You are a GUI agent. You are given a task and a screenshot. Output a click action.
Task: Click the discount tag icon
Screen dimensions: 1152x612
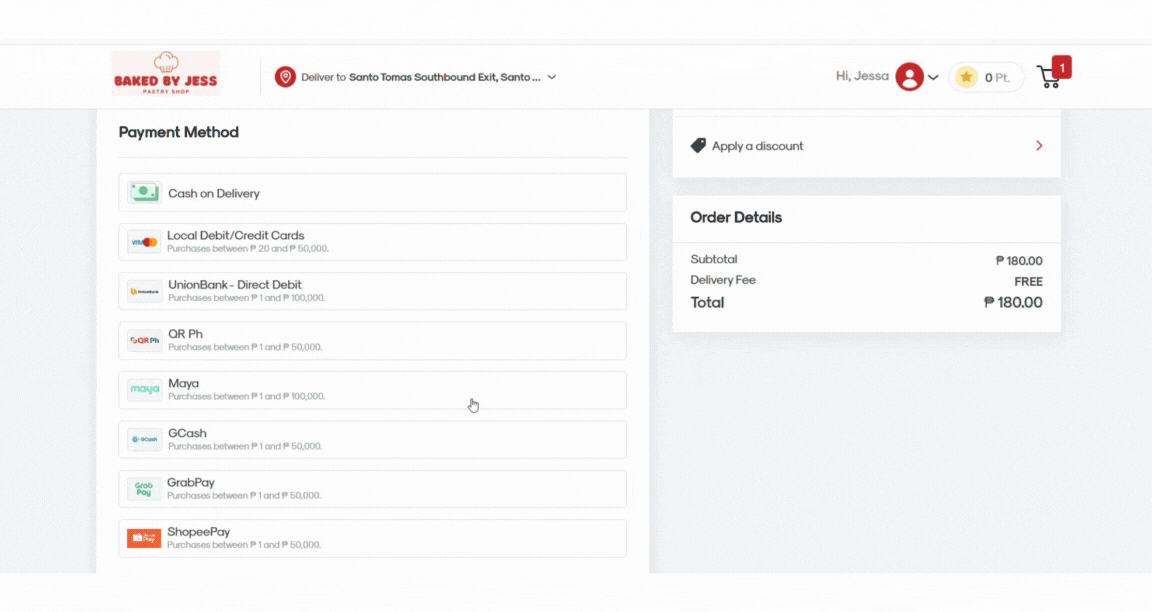tap(698, 145)
